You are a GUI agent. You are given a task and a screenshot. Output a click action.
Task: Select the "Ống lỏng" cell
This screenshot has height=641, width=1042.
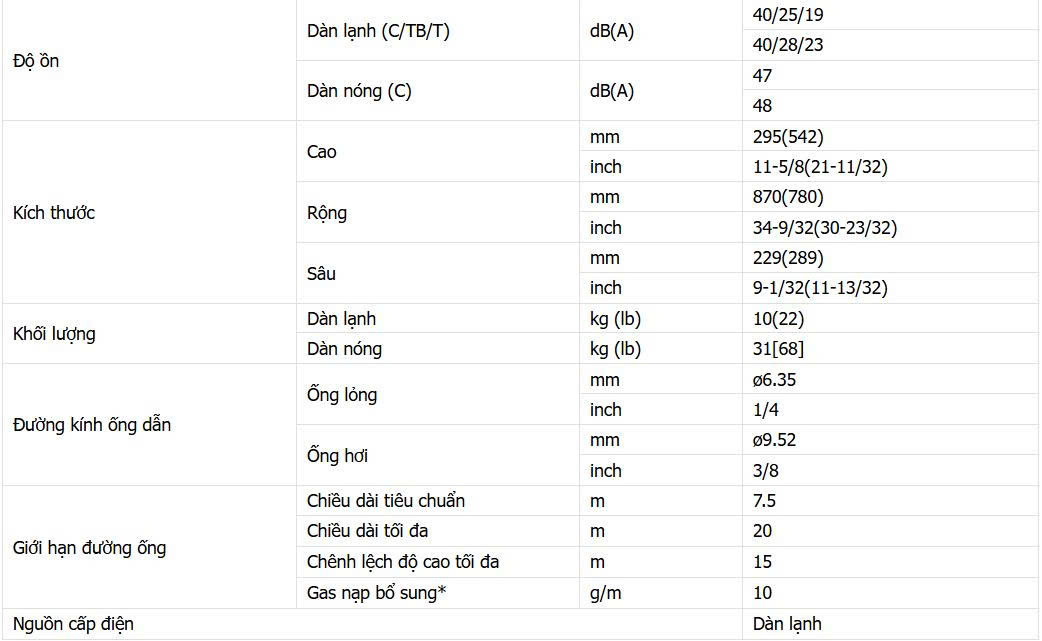pyautogui.click(x=342, y=395)
